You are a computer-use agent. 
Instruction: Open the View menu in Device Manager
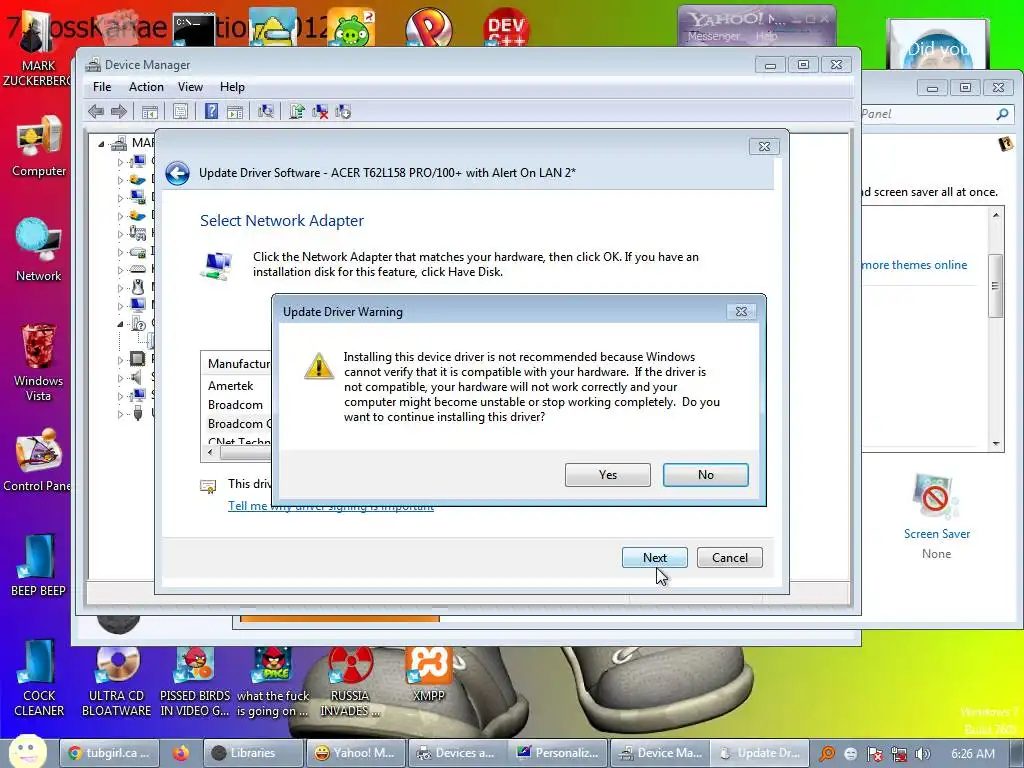click(190, 87)
